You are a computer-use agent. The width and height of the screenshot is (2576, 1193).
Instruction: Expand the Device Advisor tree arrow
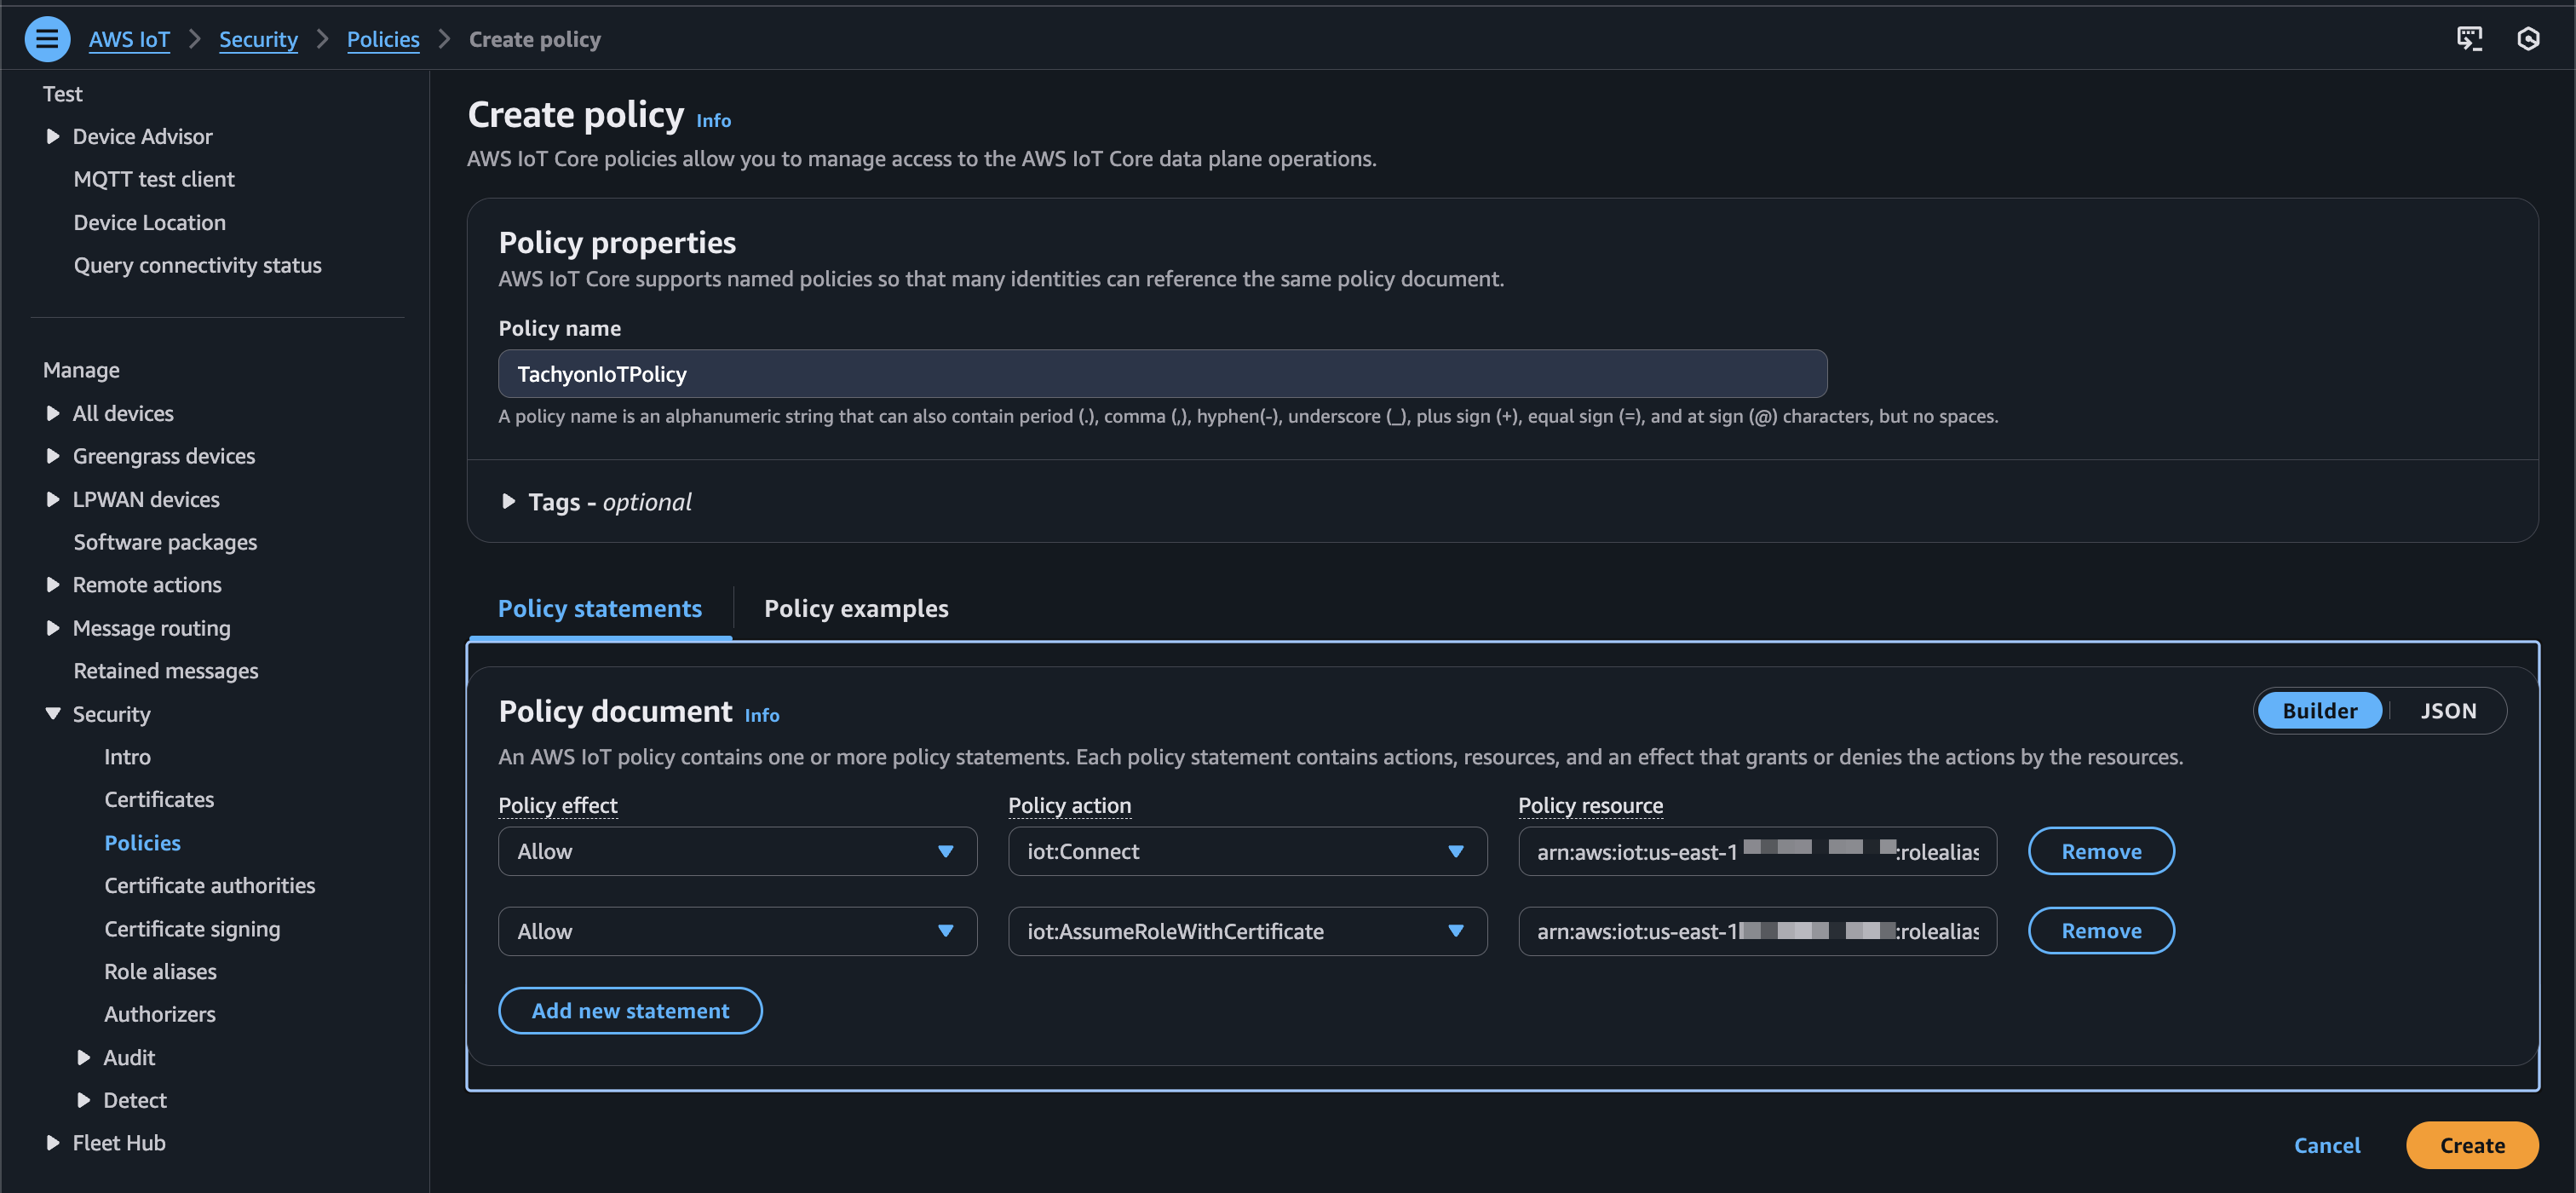click(53, 136)
